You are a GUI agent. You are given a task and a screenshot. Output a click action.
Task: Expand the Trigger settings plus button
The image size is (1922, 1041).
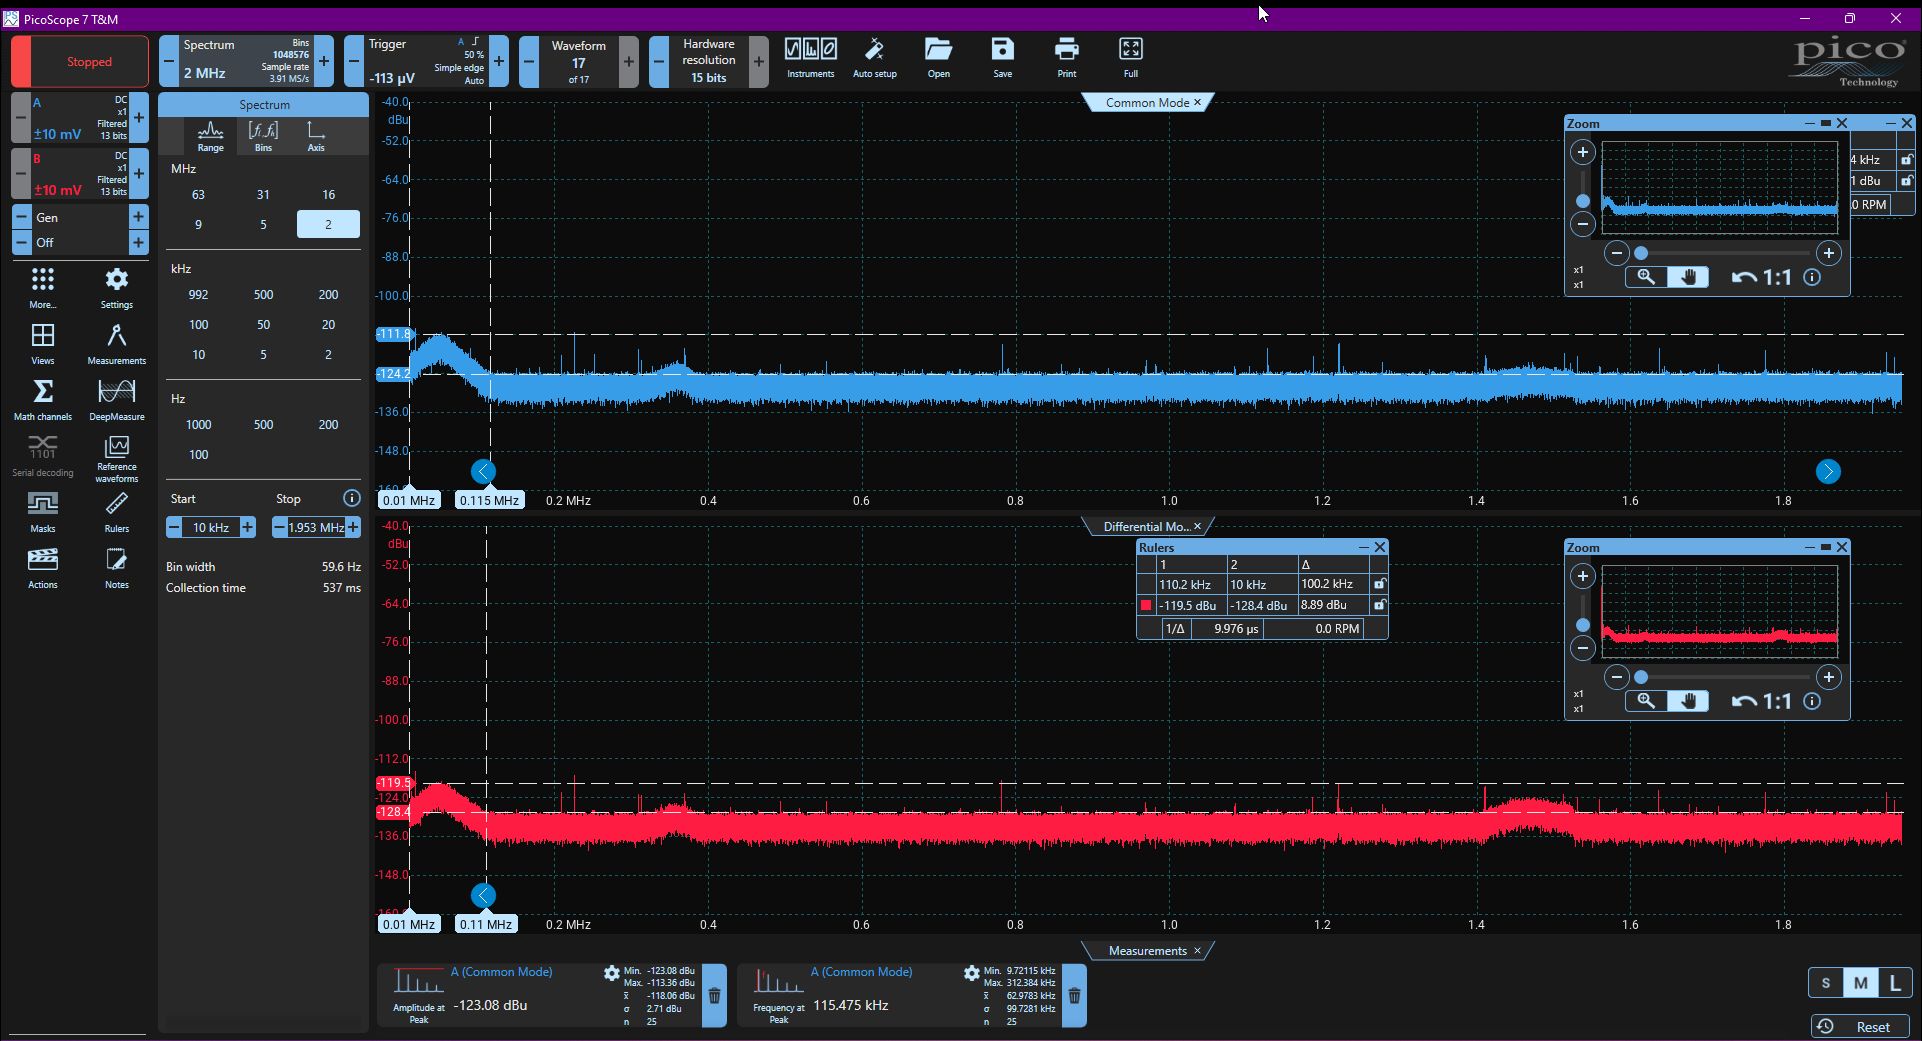pyautogui.click(x=499, y=61)
